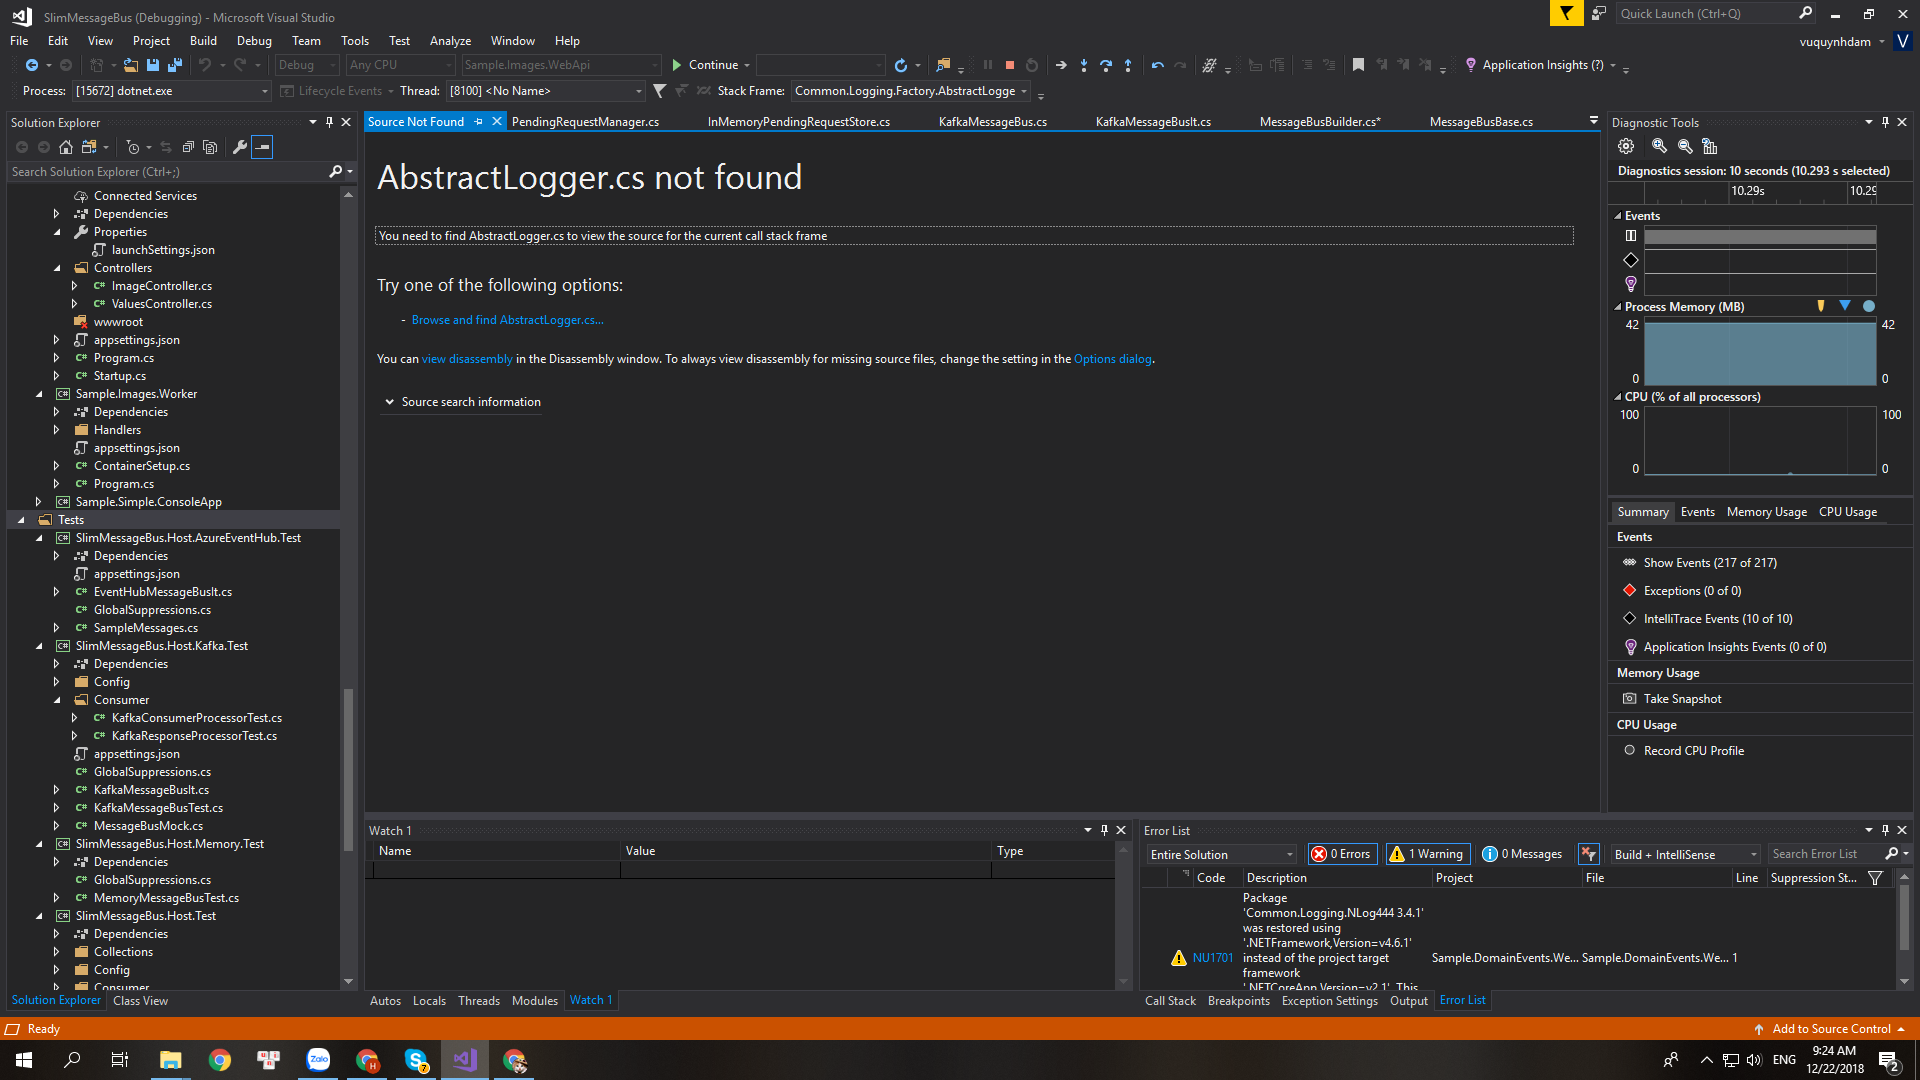This screenshot has height=1080, width=1920.
Task: Expand the Sample.Simple.ConsoleApp project node
Action: (x=39, y=502)
